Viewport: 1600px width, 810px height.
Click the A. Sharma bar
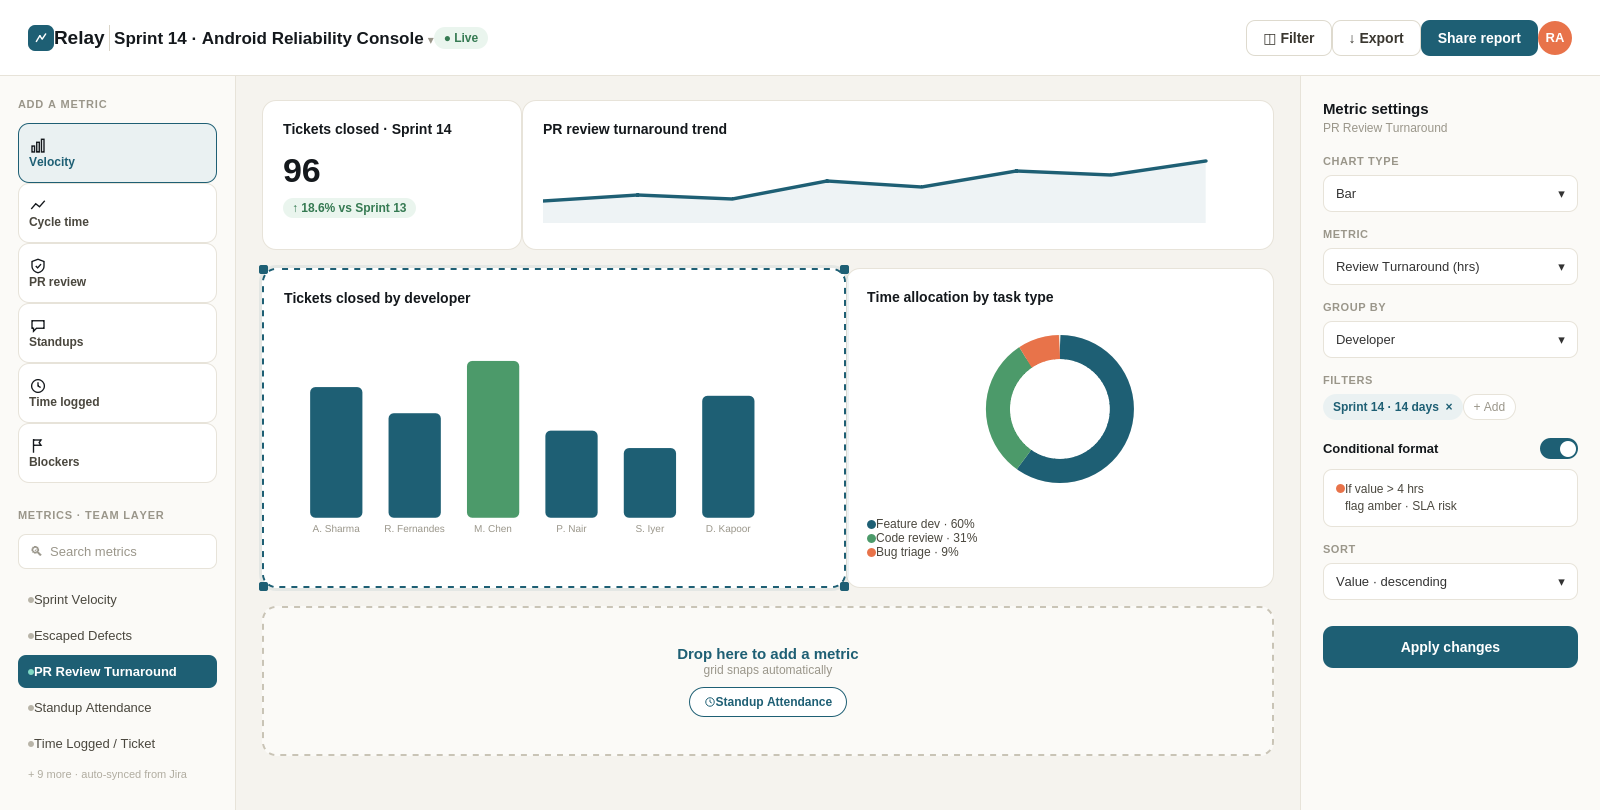coord(336,452)
